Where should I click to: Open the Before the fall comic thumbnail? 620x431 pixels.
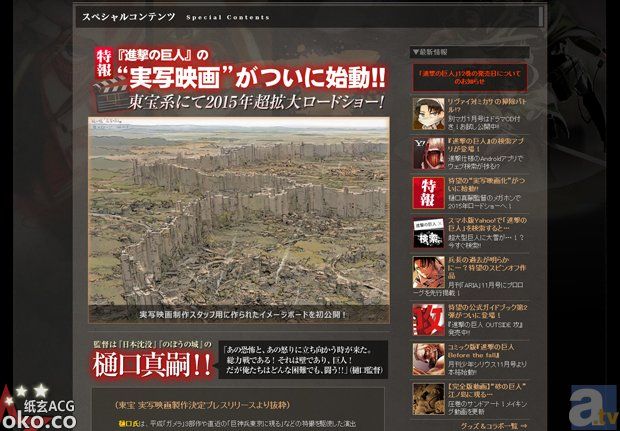429,359
